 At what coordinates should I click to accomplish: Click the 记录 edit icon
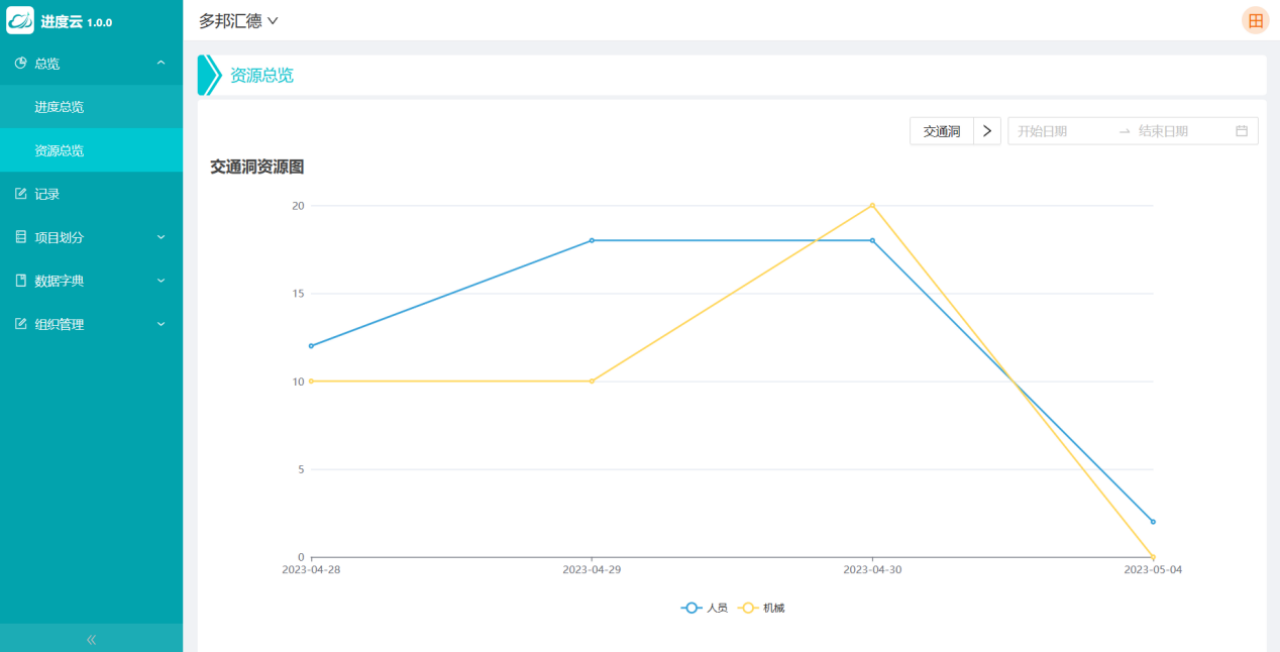pyautogui.click(x=21, y=194)
